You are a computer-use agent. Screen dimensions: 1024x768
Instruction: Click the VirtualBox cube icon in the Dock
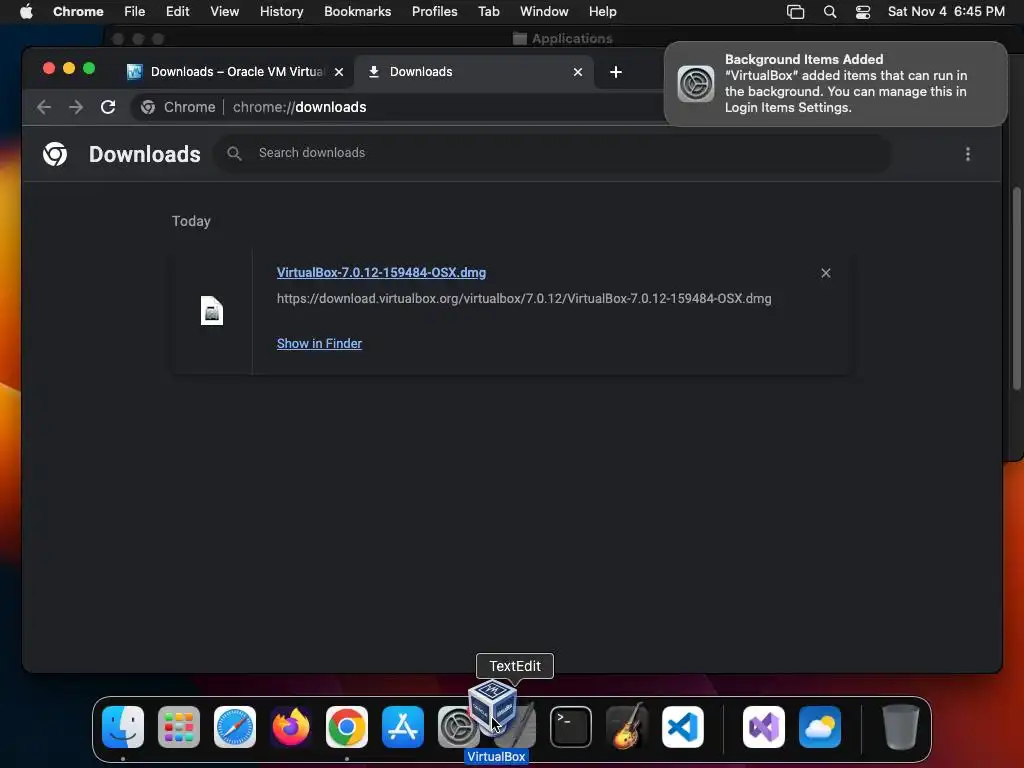[492, 707]
